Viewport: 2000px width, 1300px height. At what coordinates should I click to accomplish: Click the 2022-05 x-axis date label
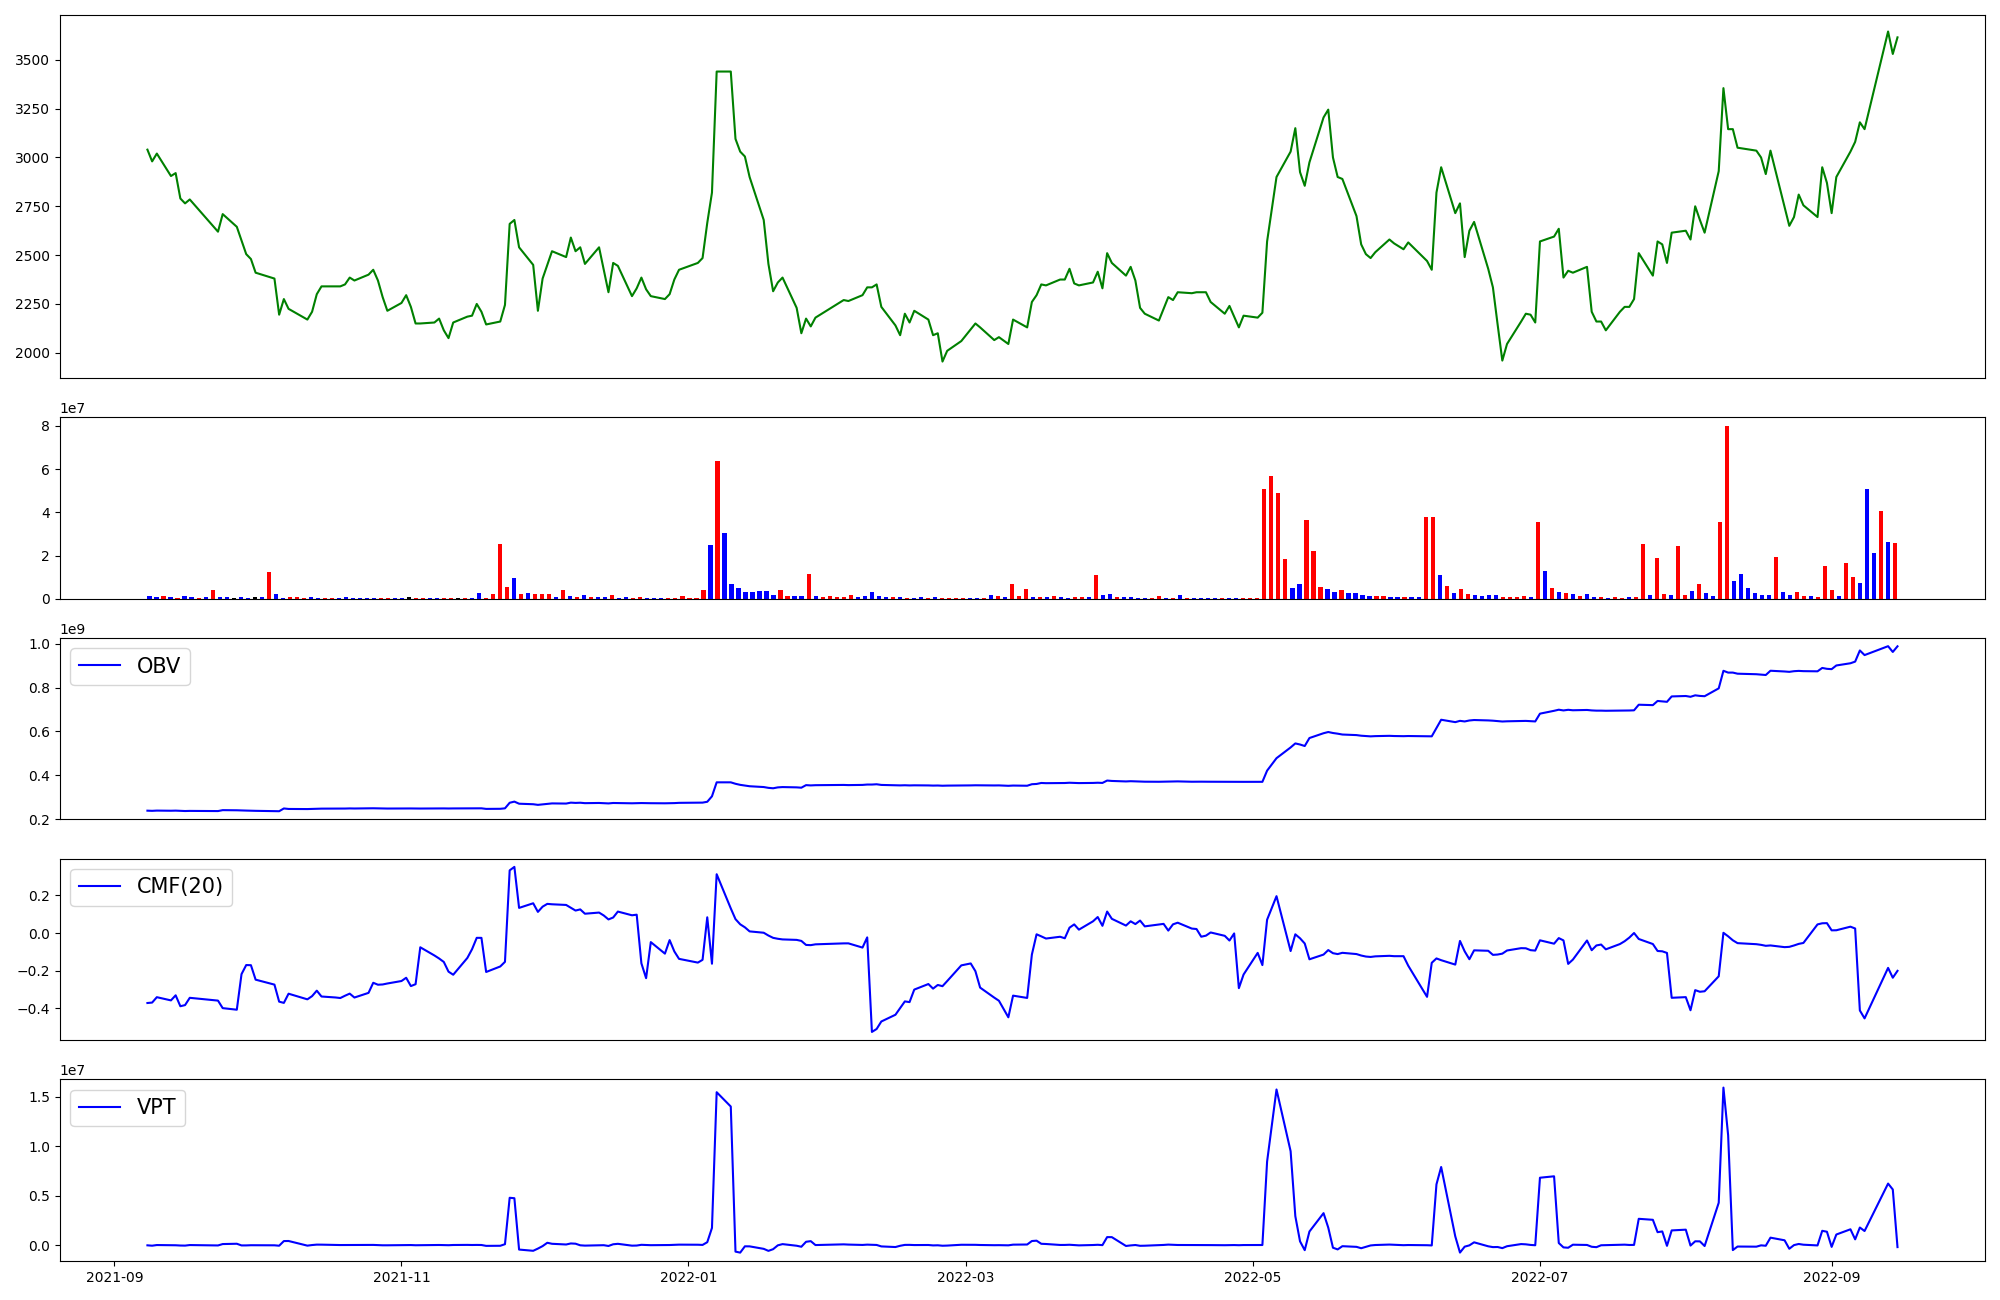click(1253, 1277)
